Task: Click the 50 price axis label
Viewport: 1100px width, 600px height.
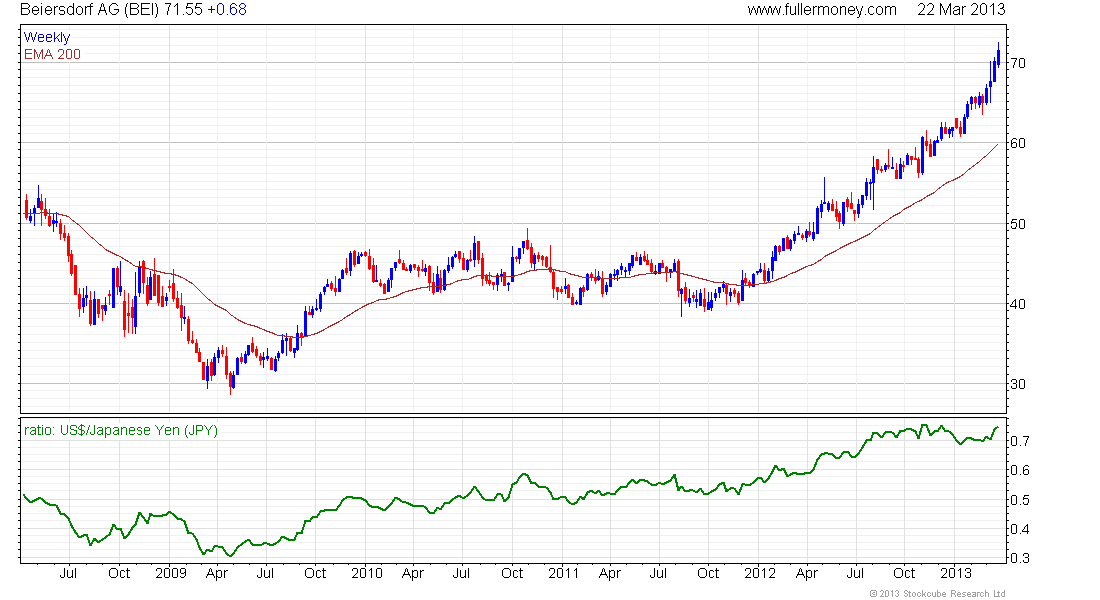Action: point(1017,224)
